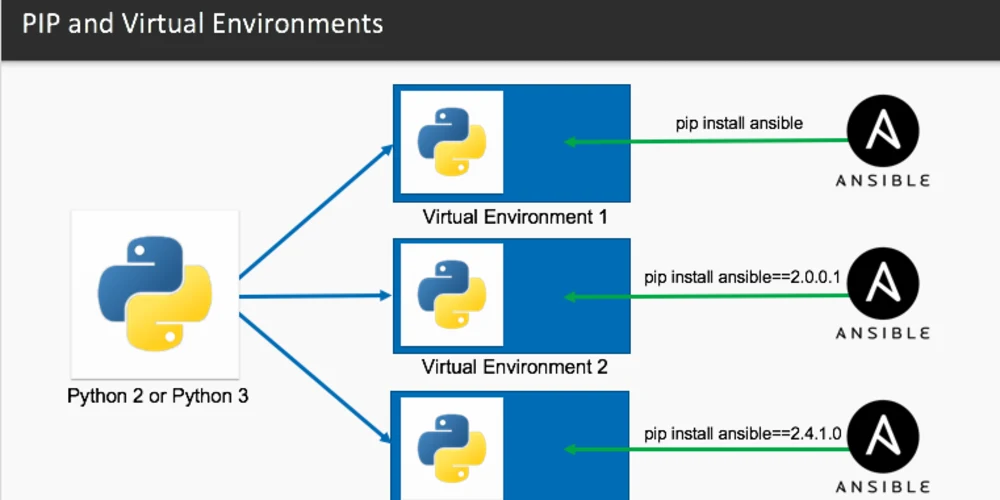Click the Ansible logo beside pip install ansible

883,131
